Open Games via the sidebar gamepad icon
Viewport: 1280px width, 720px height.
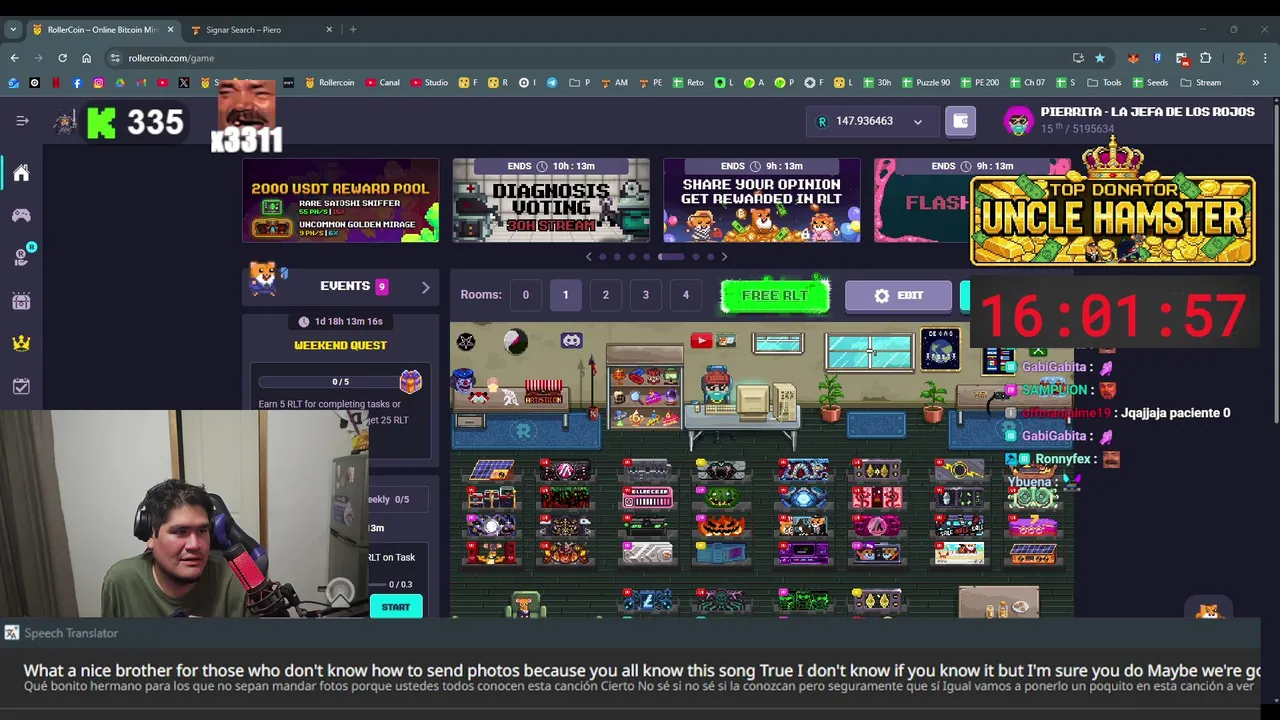click(x=21, y=215)
